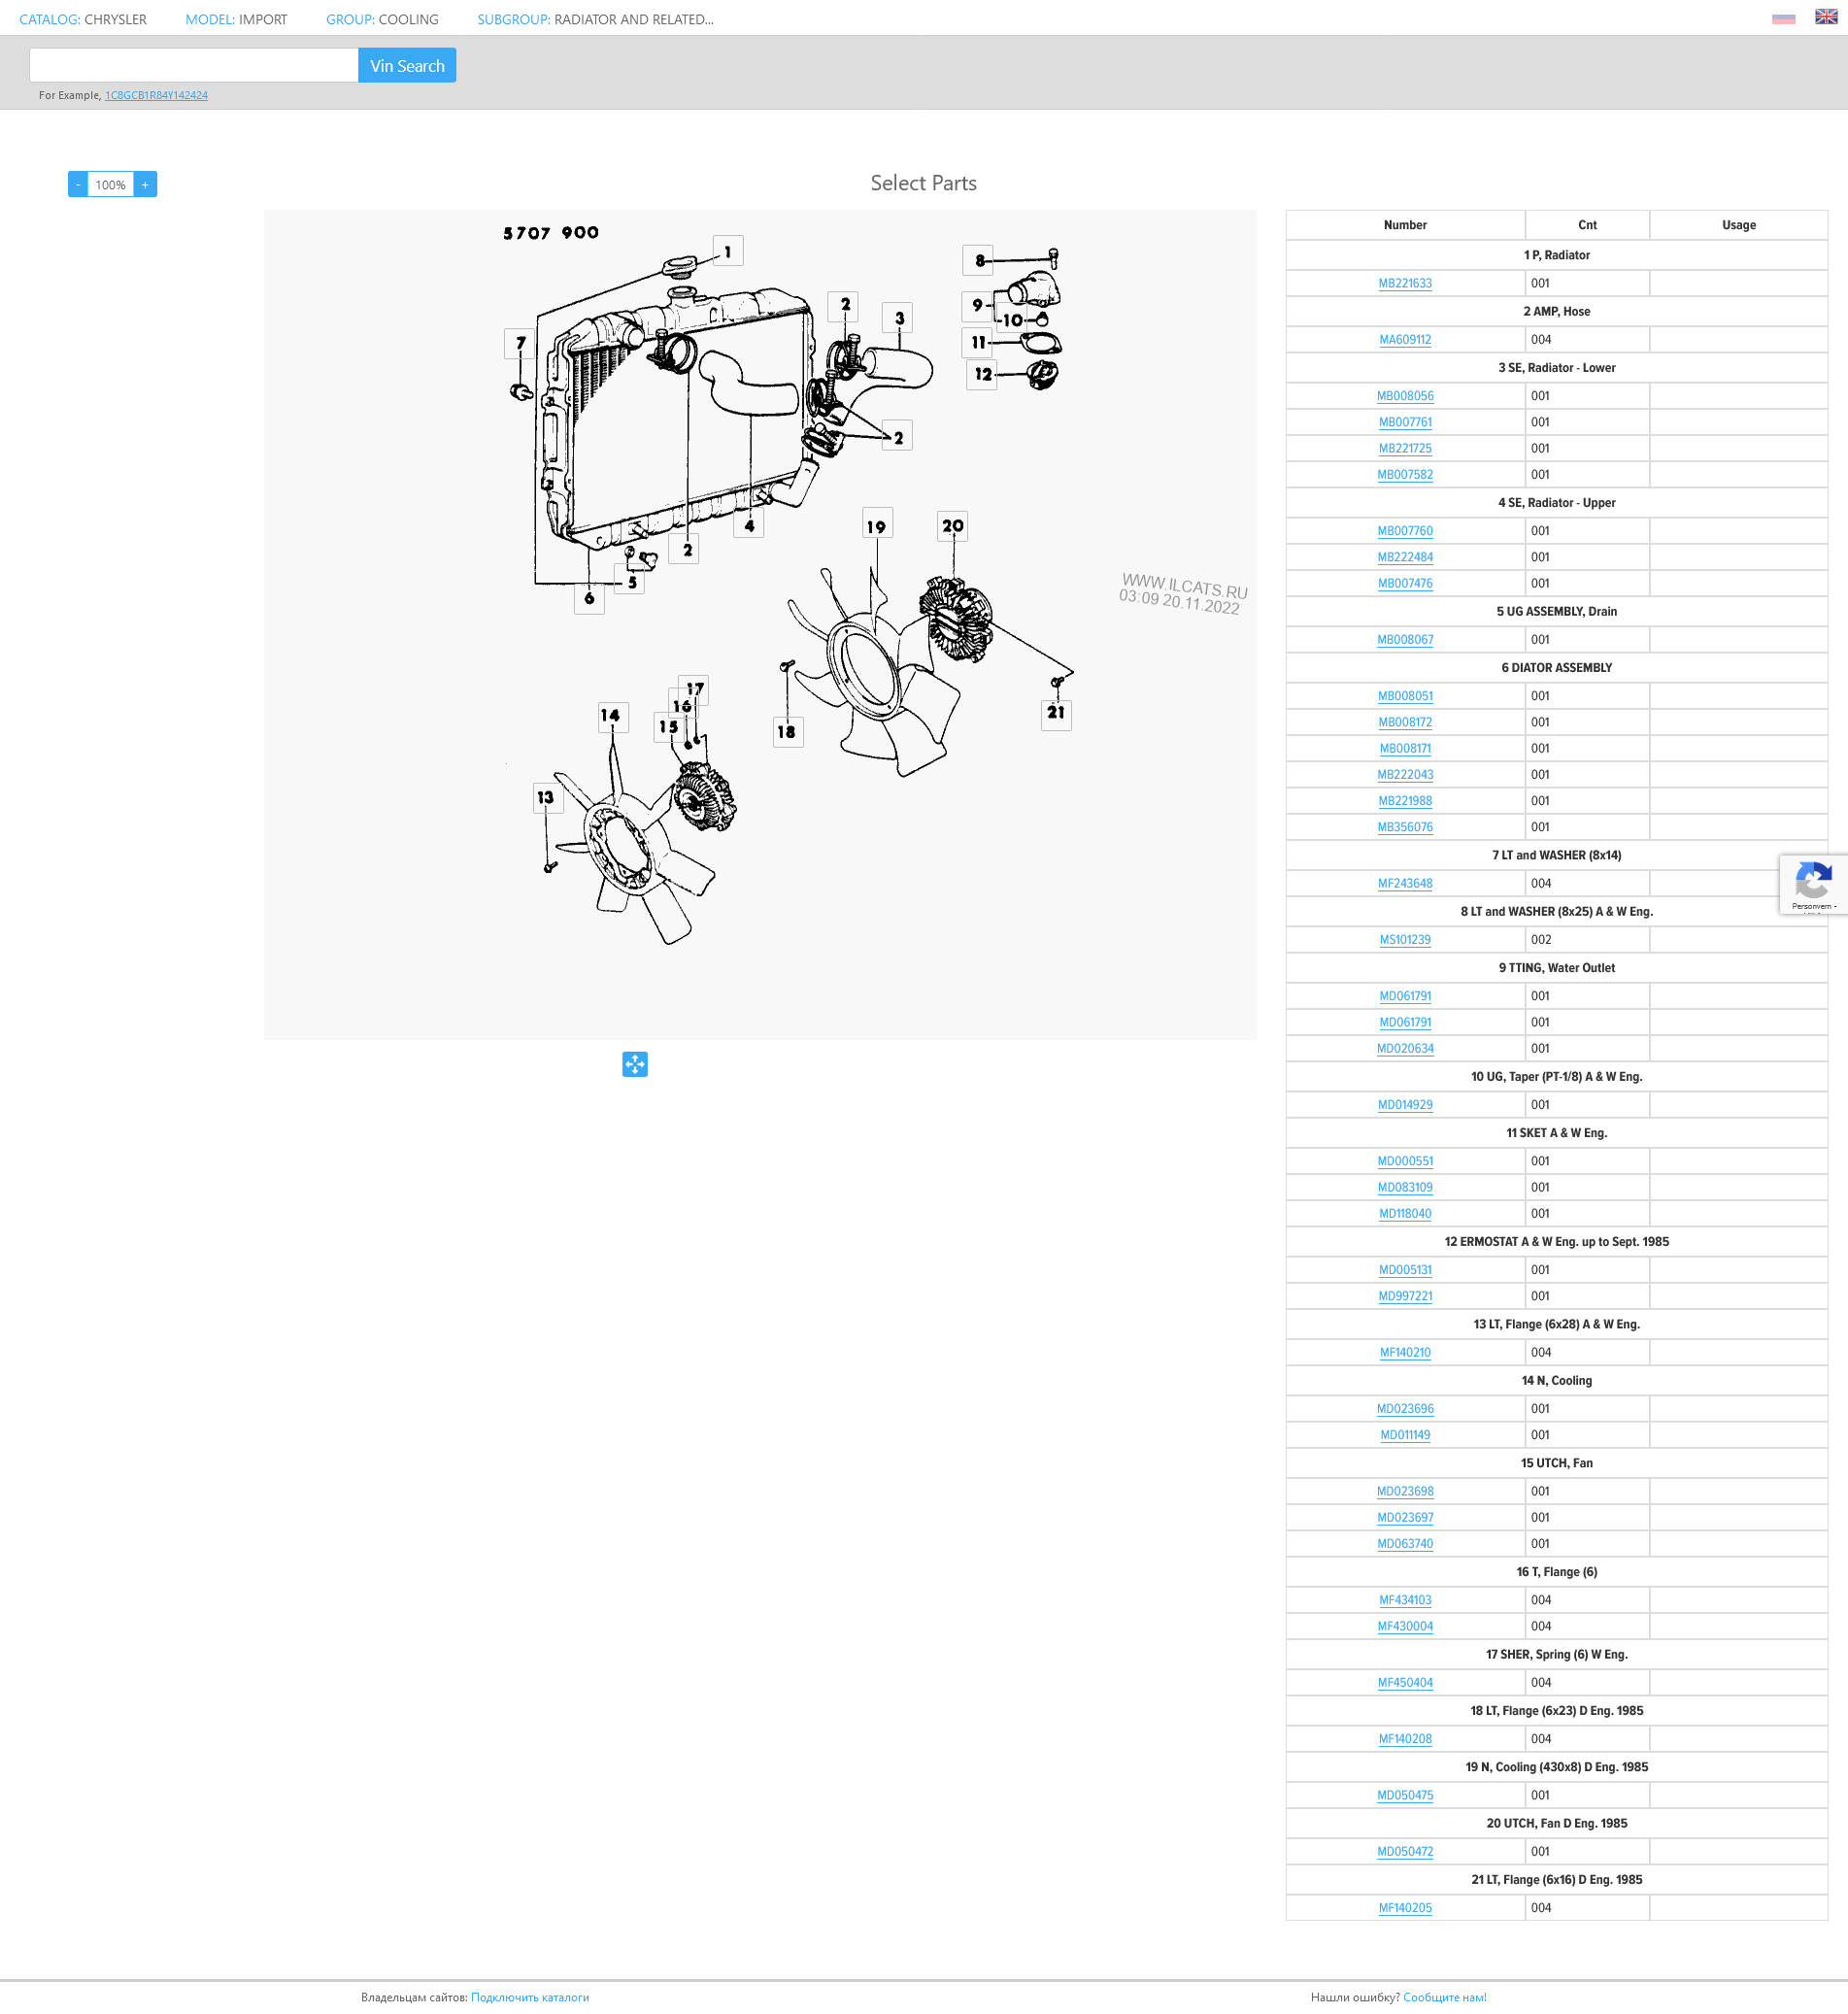Open part number MD050475 link

click(x=1404, y=1795)
